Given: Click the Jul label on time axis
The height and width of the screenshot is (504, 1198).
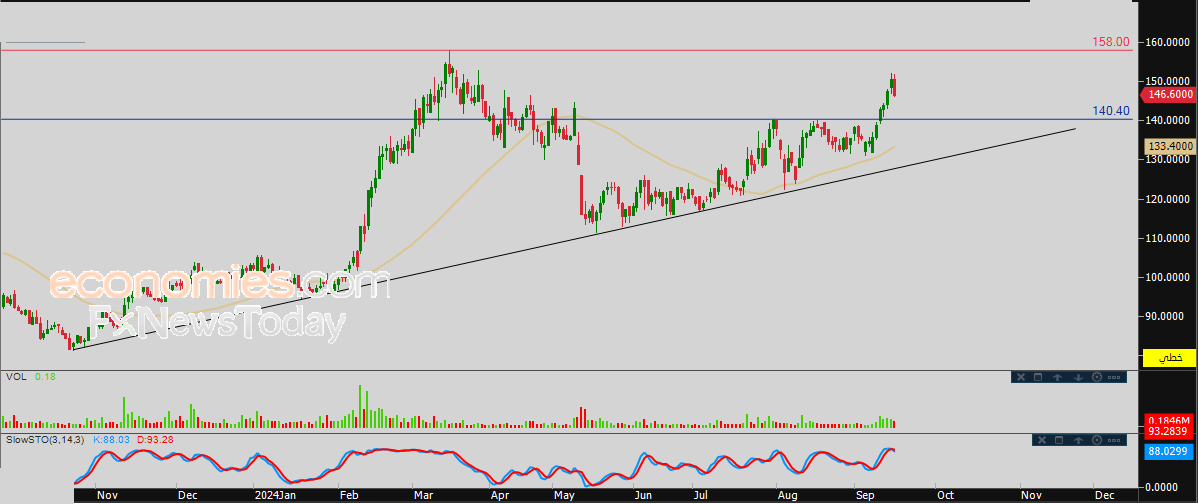Looking at the screenshot, I should click(701, 495).
